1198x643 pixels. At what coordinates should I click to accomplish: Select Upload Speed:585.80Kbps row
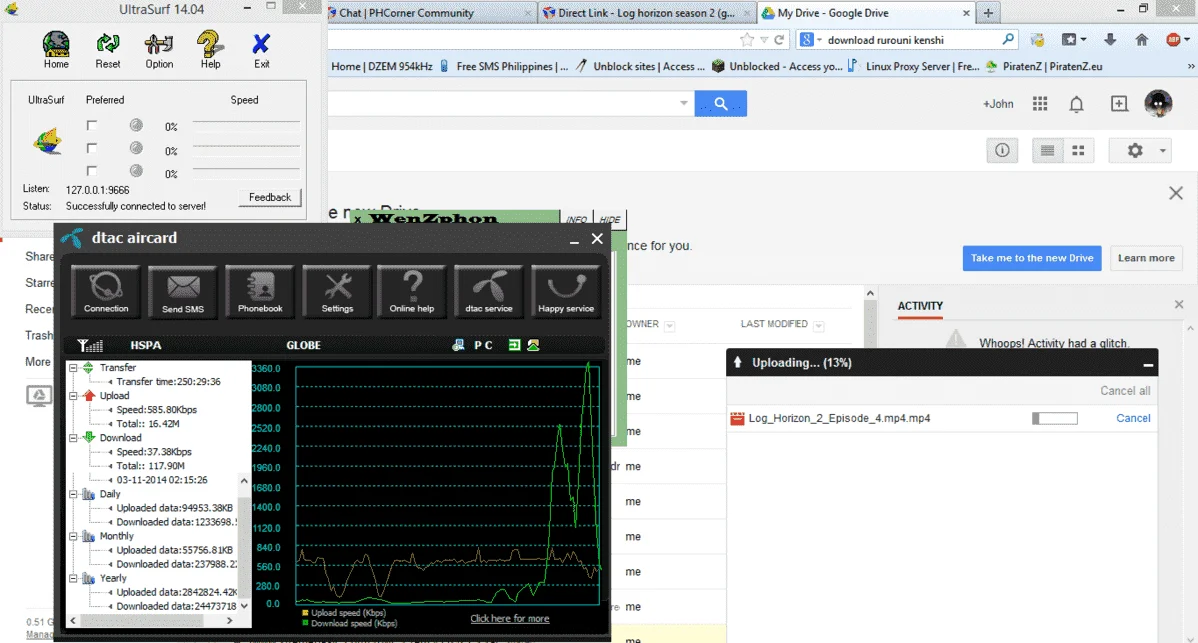157,410
